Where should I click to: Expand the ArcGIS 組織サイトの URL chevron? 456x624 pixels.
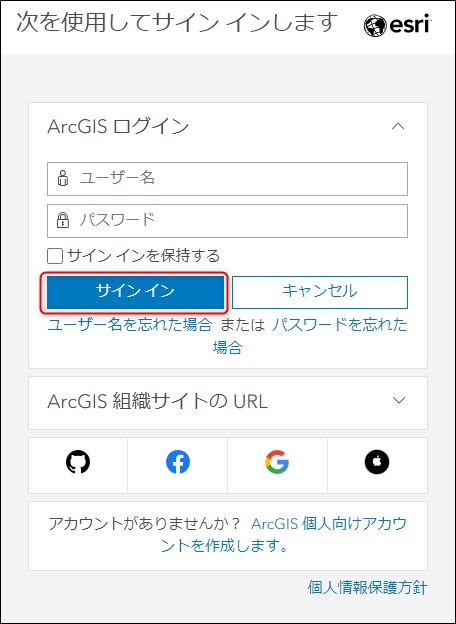(398, 400)
